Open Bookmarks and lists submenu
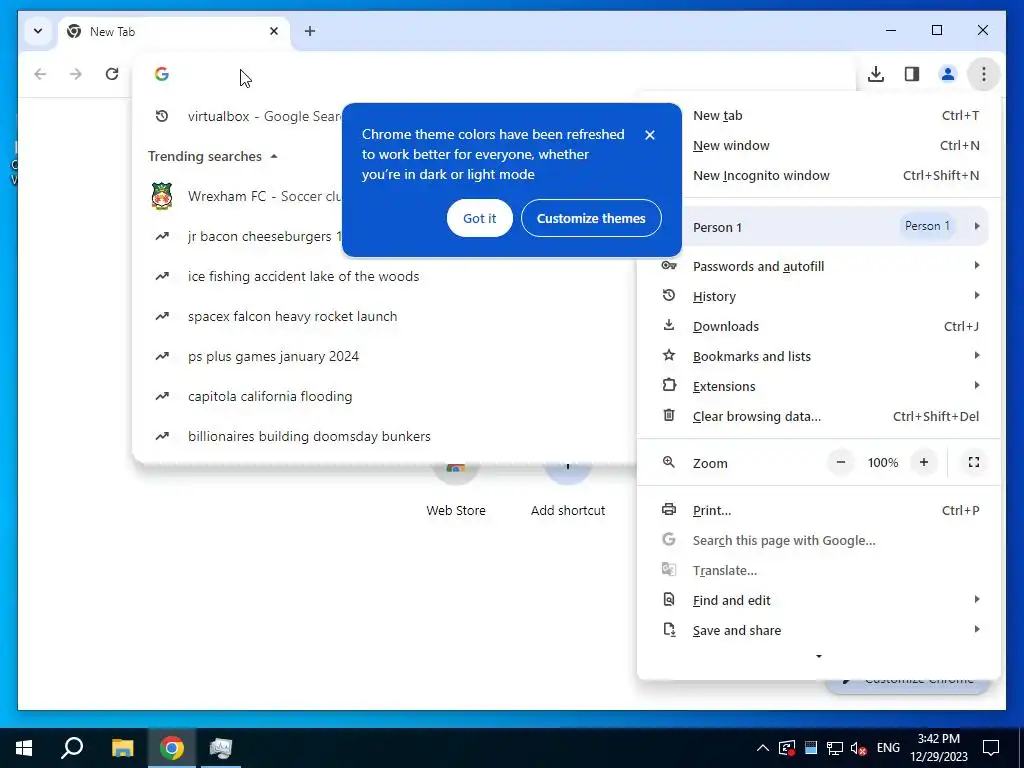The image size is (1024, 768). click(819, 356)
